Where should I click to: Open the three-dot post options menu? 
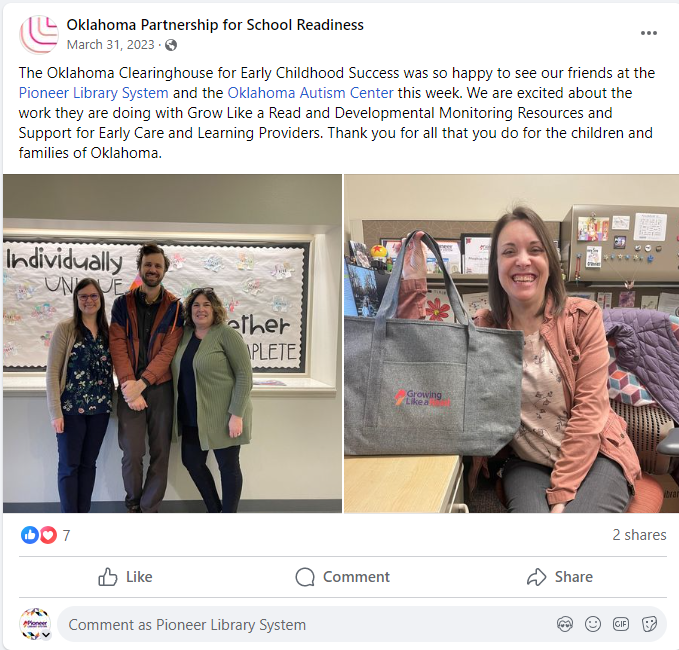(x=648, y=33)
